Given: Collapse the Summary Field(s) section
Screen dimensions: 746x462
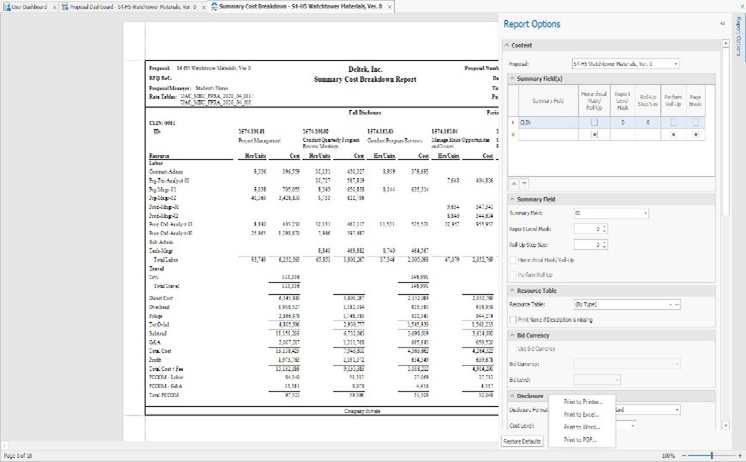Looking at the screenshot, I should (512, 79).
